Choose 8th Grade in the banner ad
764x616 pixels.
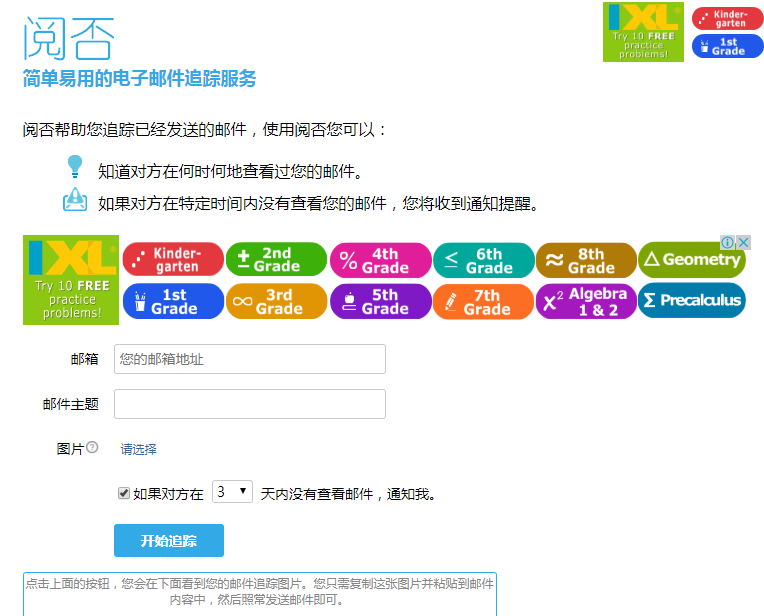pos(586,260)
